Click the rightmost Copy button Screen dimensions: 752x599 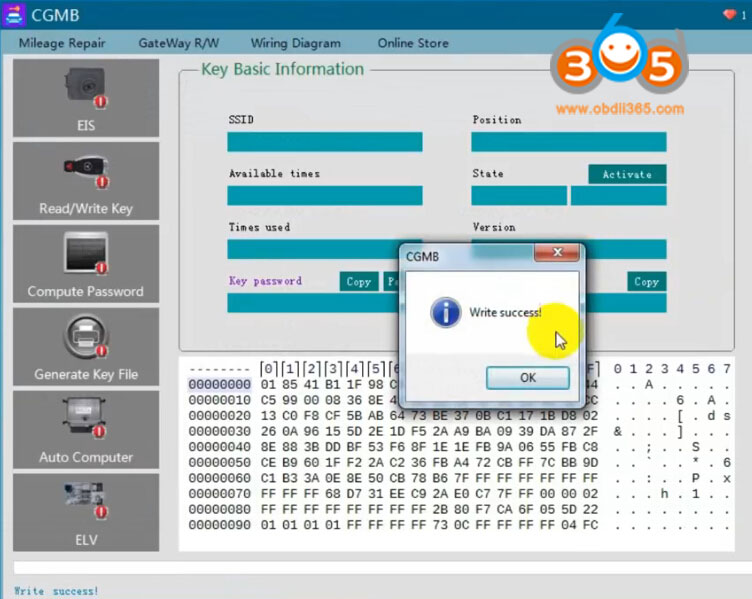pos(647,282)
